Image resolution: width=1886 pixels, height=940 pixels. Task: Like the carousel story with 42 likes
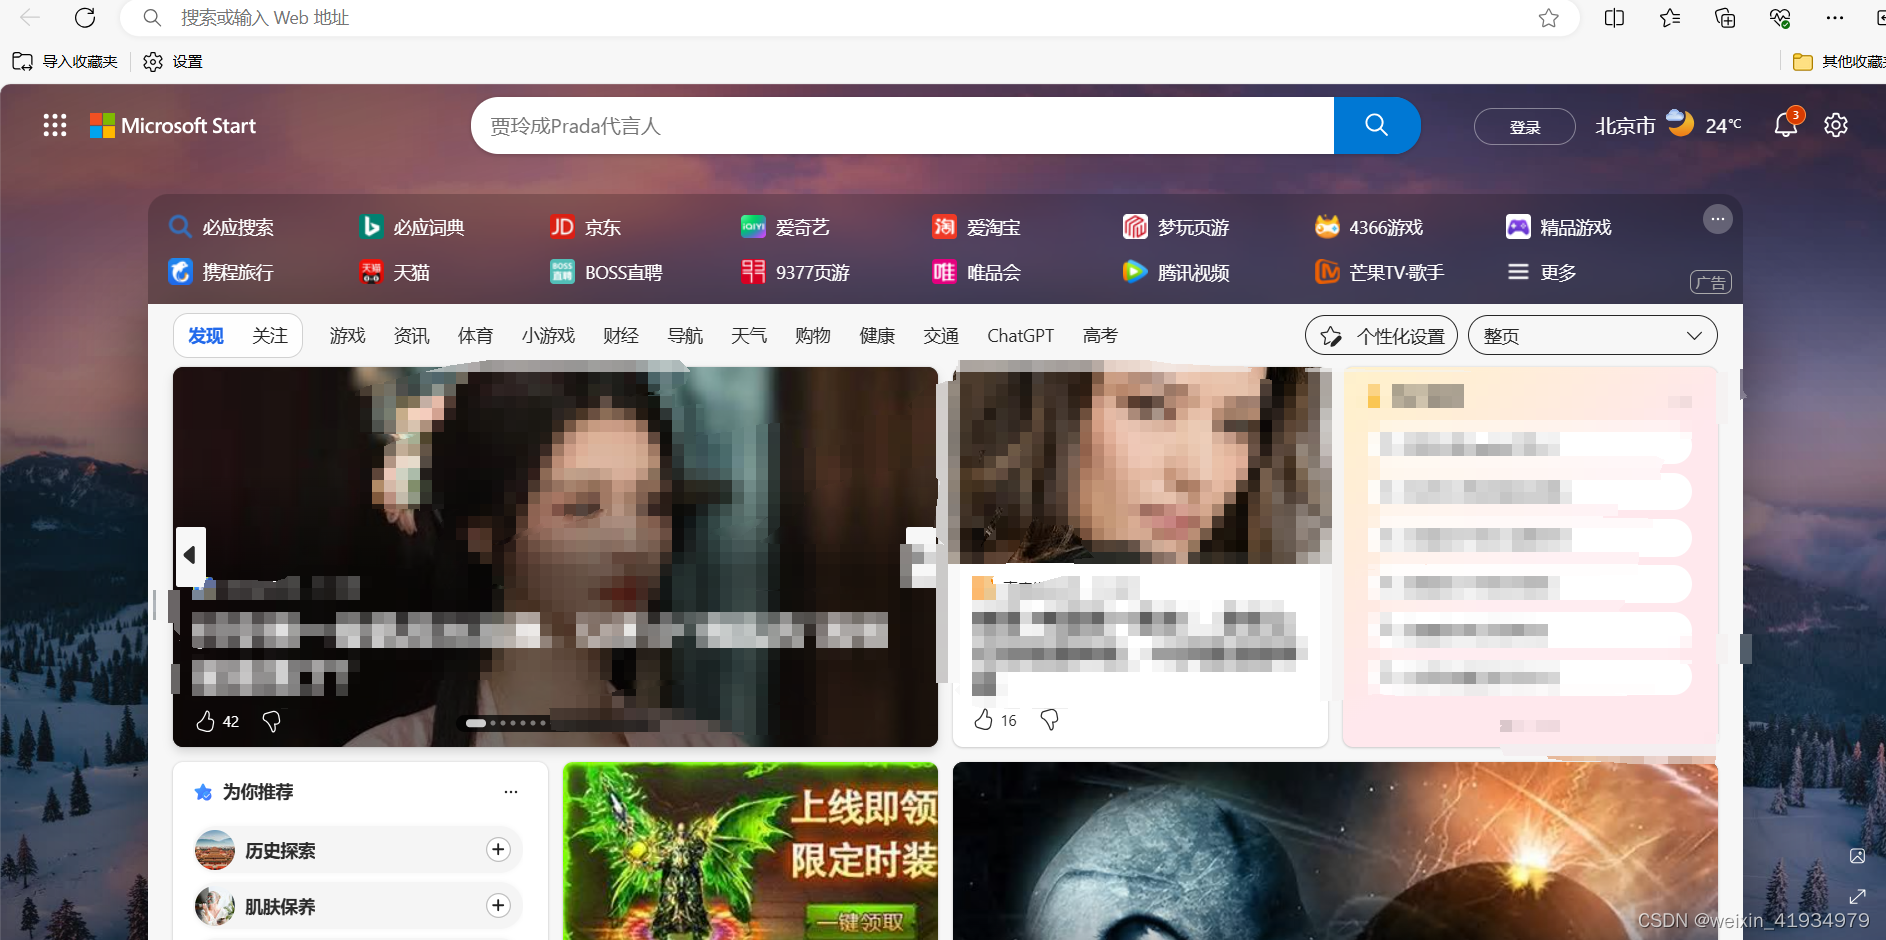pos(205,721)
